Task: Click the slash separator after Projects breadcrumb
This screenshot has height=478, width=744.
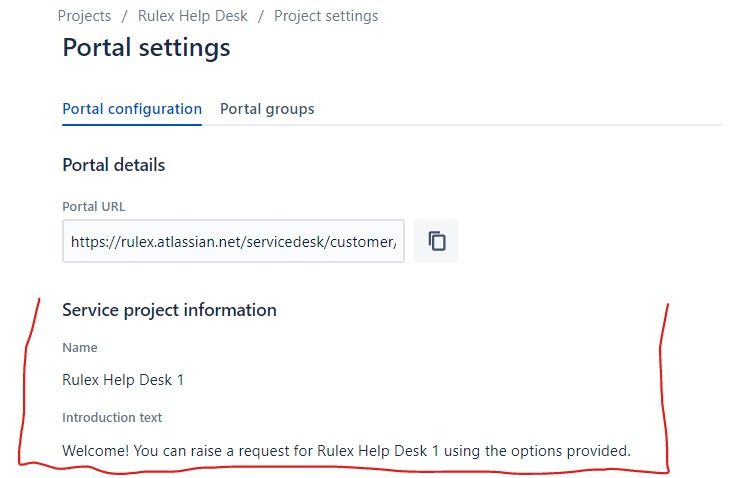Action: click(x=125, y=16)
